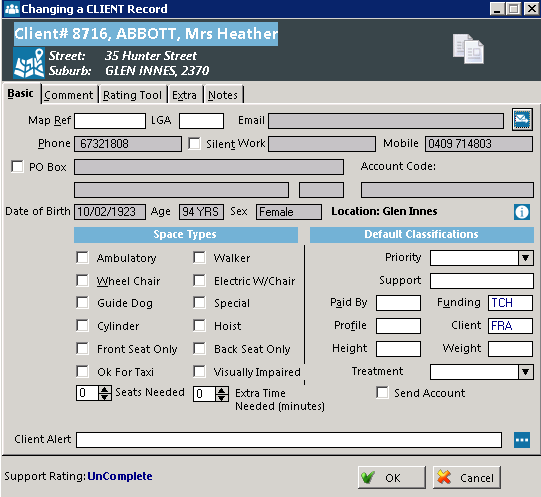Image resolution: width=541 pixels, height=497 pixels.
Task: Click the copy documents icon in the header
Action: click(x=468, y=49)
